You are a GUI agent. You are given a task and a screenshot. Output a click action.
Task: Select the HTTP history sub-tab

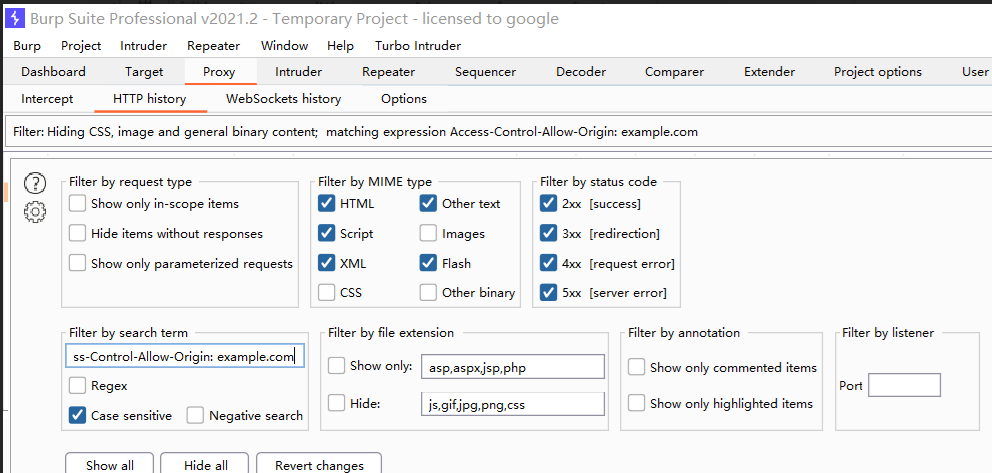click(150, 99)
